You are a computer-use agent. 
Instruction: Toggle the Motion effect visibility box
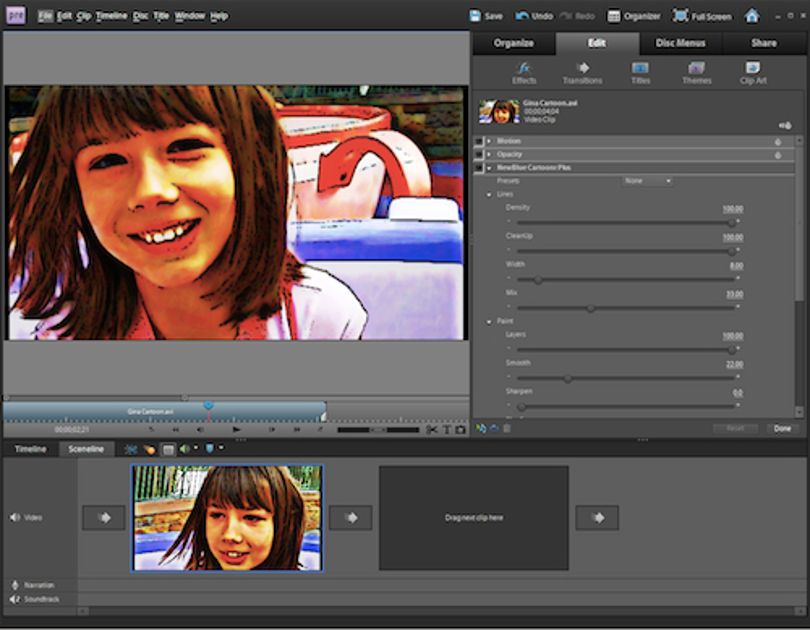point(479,141)
